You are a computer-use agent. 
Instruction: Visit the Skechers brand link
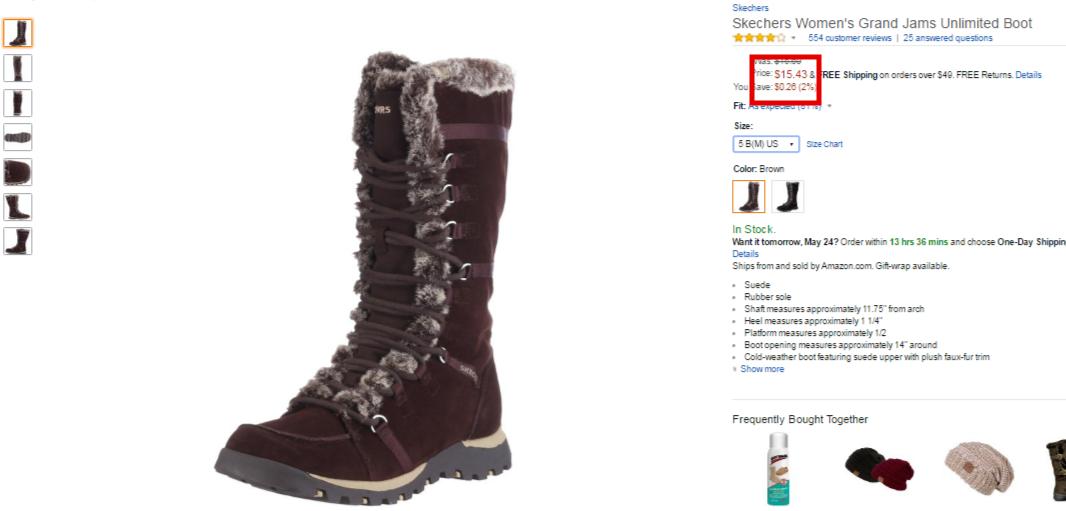[x=751, y=8]
